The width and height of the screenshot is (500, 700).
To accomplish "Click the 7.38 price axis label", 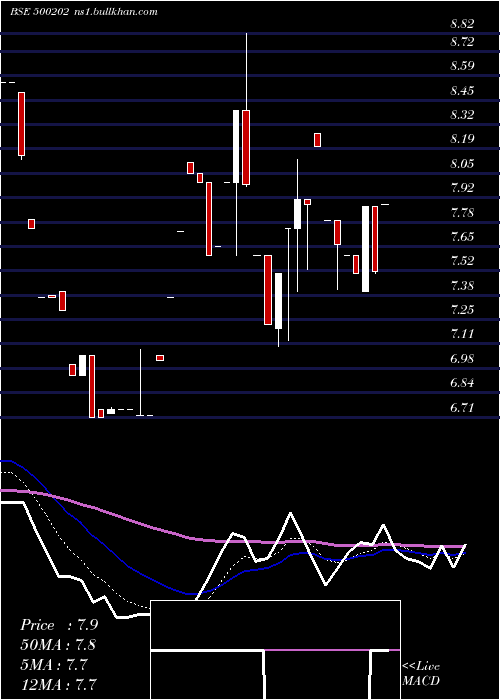I will click(x=462, y=286).
